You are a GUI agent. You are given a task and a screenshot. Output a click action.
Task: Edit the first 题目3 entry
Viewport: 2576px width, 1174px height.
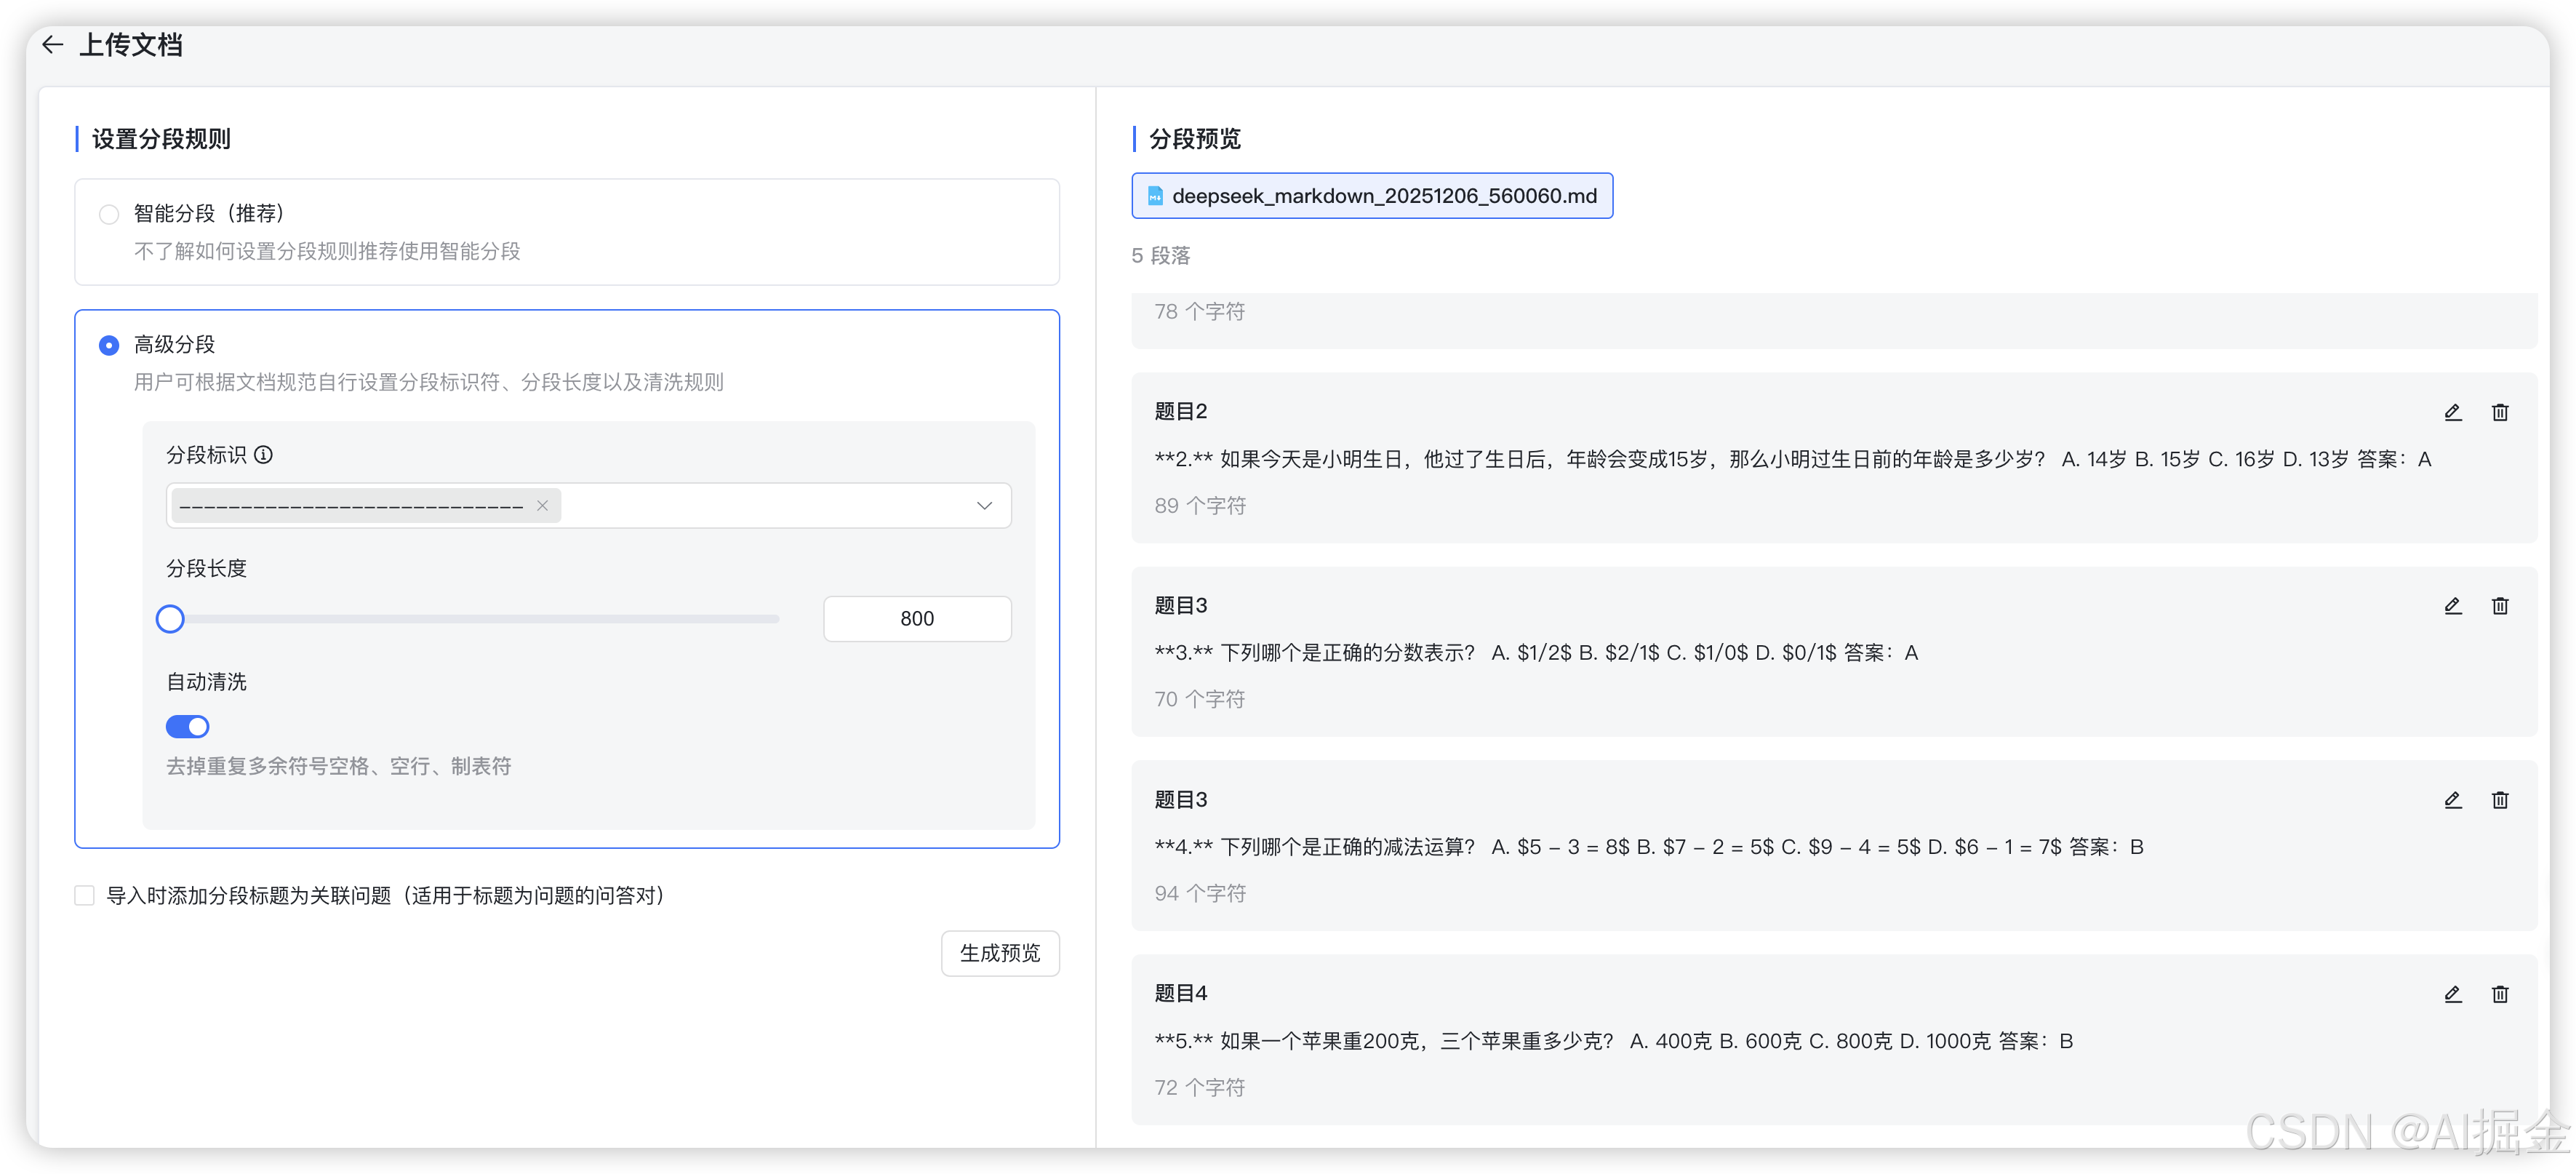coord(2452,606)
